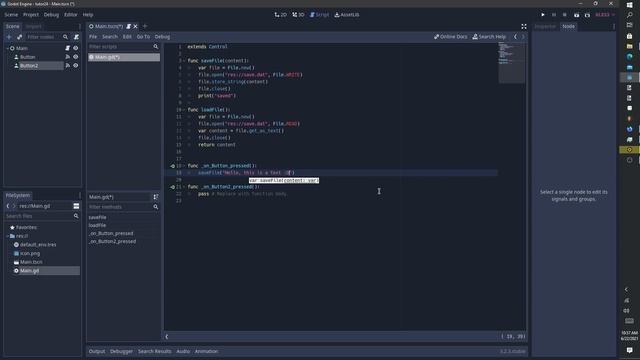Screen dimensions: 640x360
Task: Instance a child scene via the link icon
Action: point(19,37)
